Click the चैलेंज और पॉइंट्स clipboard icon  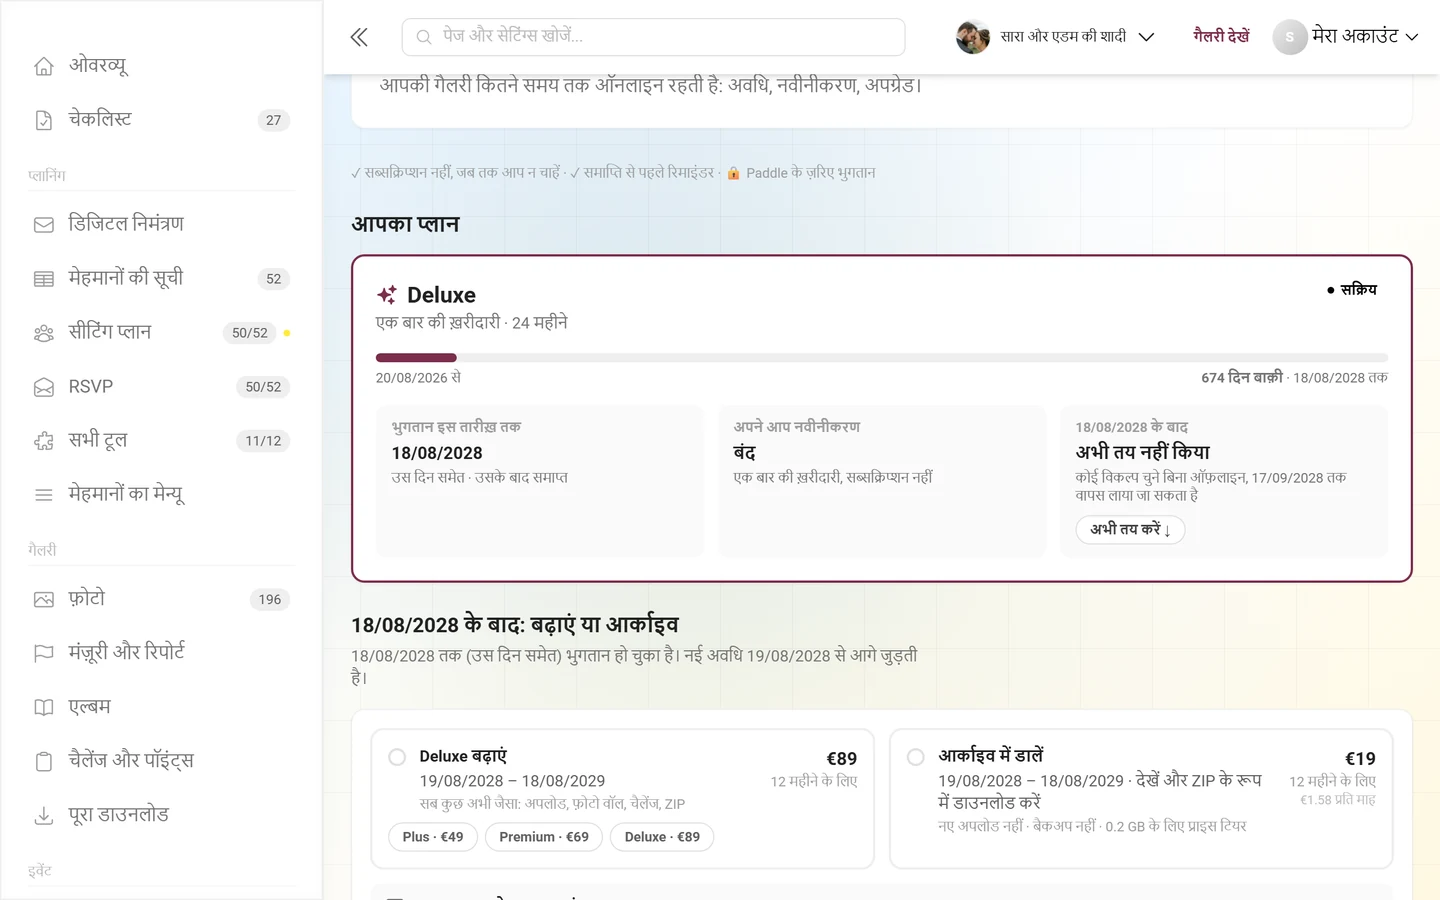point(44,762)
